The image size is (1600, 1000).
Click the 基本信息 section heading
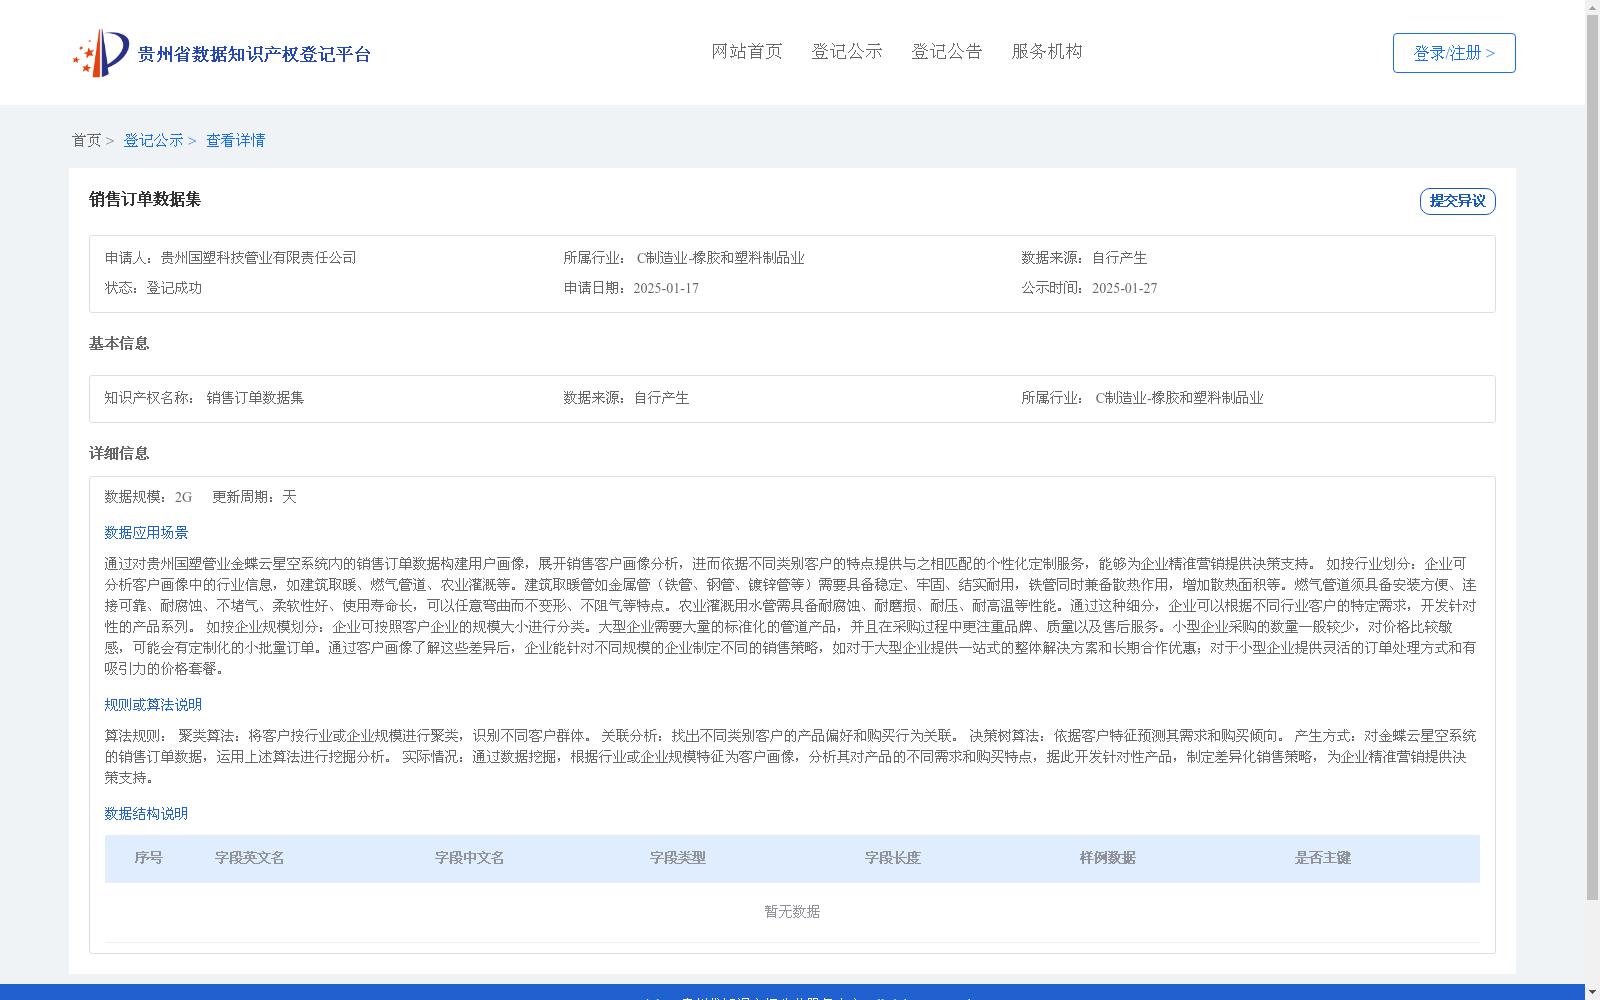119,343
